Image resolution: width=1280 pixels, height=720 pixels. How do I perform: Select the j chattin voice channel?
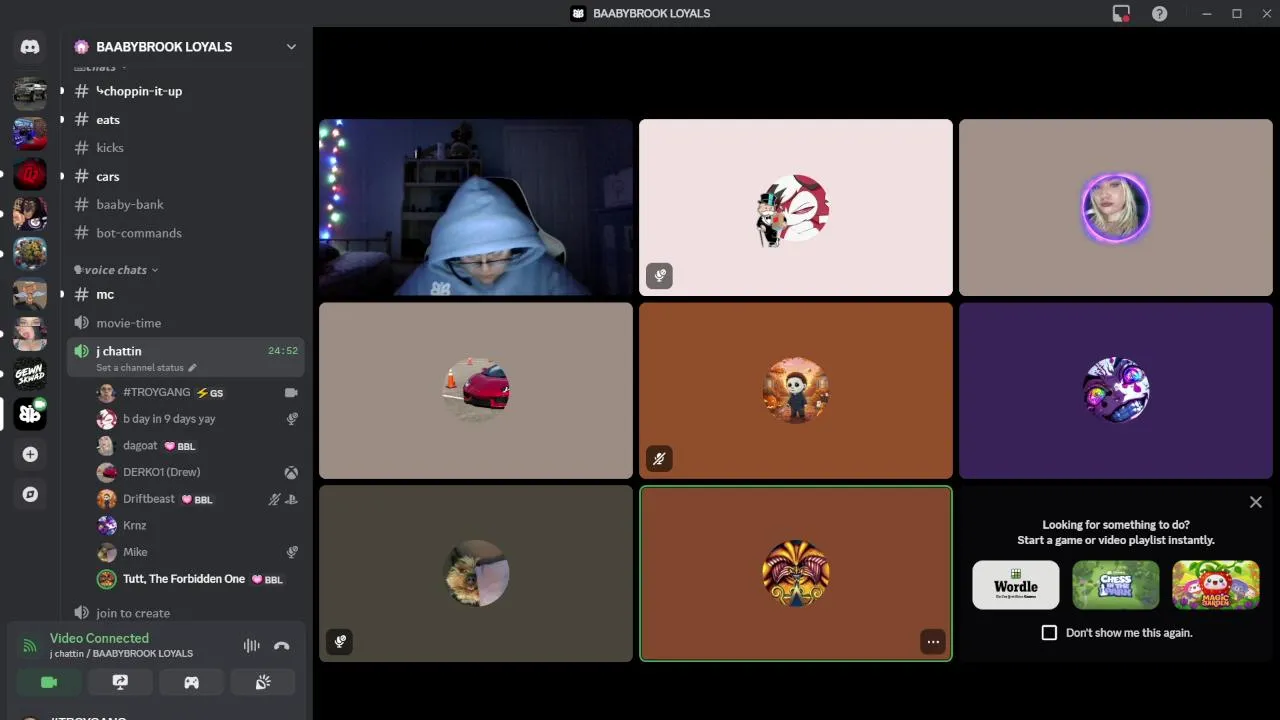click(x=186, y=358)
